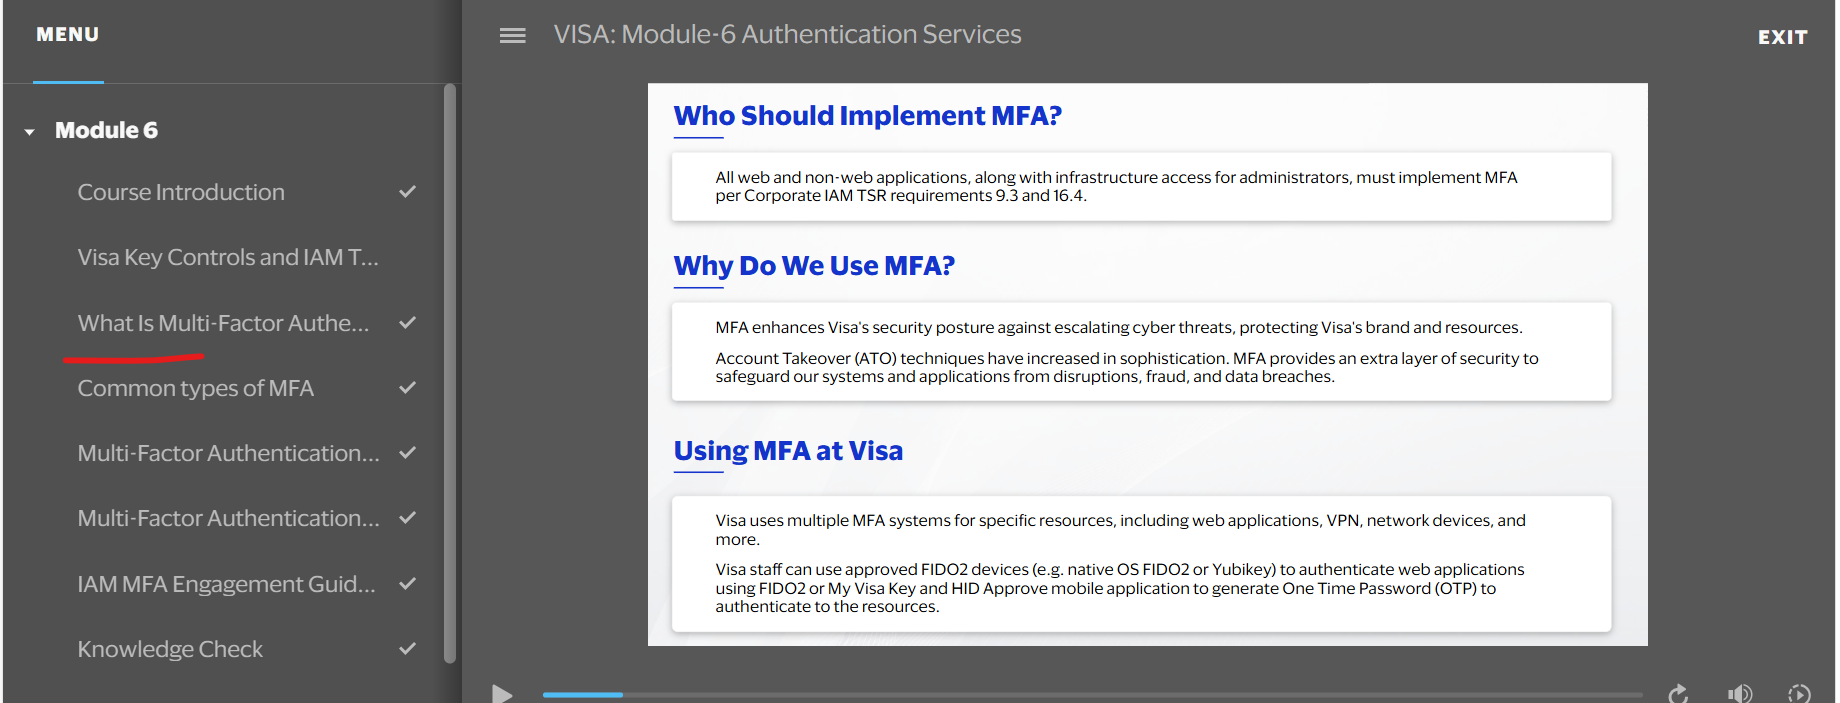Click the Who Should Implement MFA? heading
1840x703 pixels.
867,116
